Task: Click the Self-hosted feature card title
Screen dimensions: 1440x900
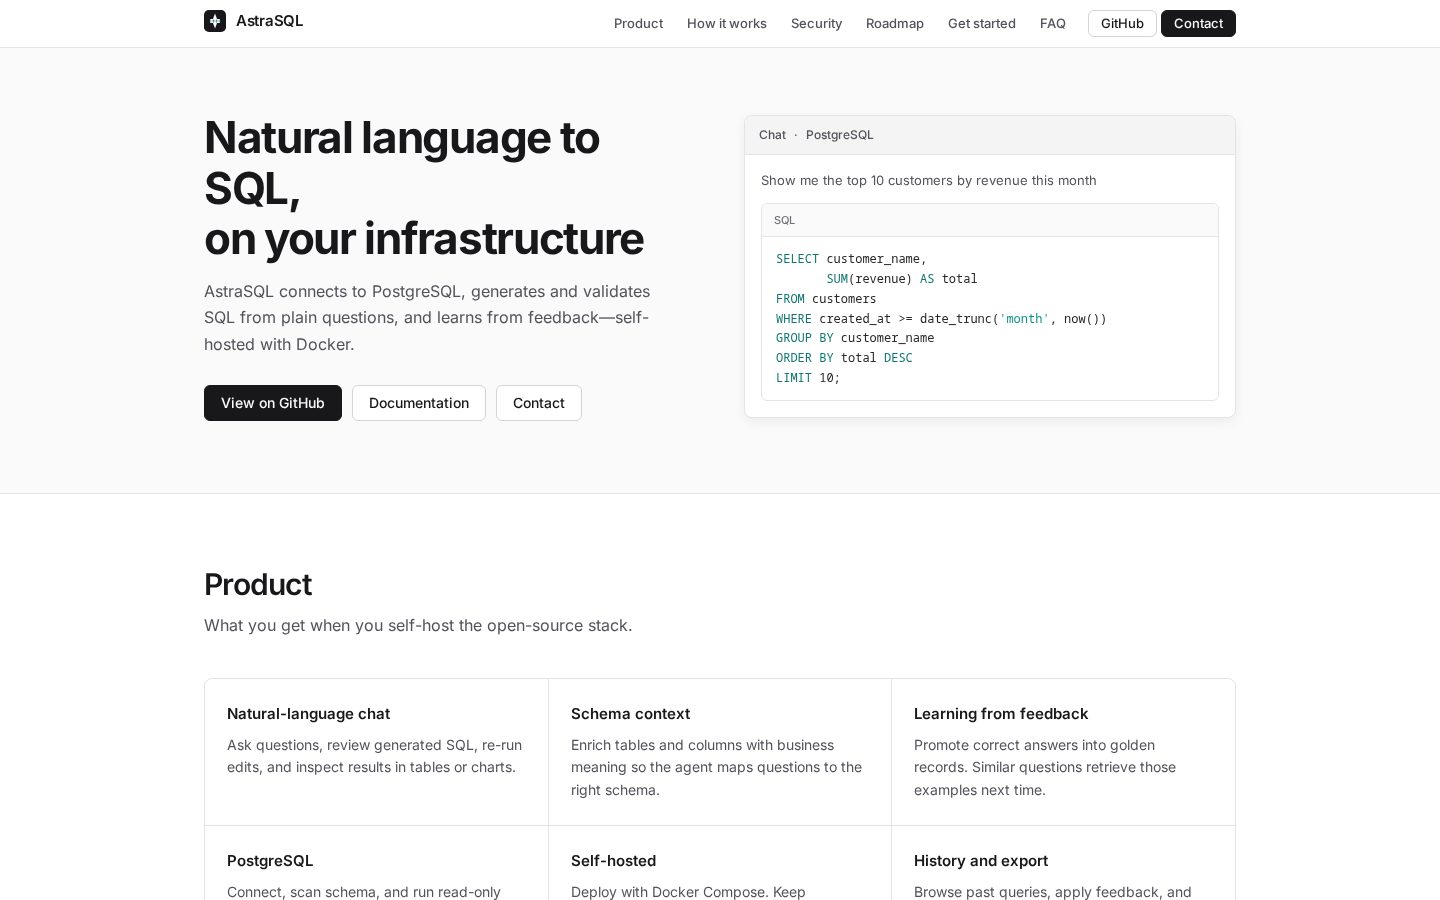Action: (613, 861)
